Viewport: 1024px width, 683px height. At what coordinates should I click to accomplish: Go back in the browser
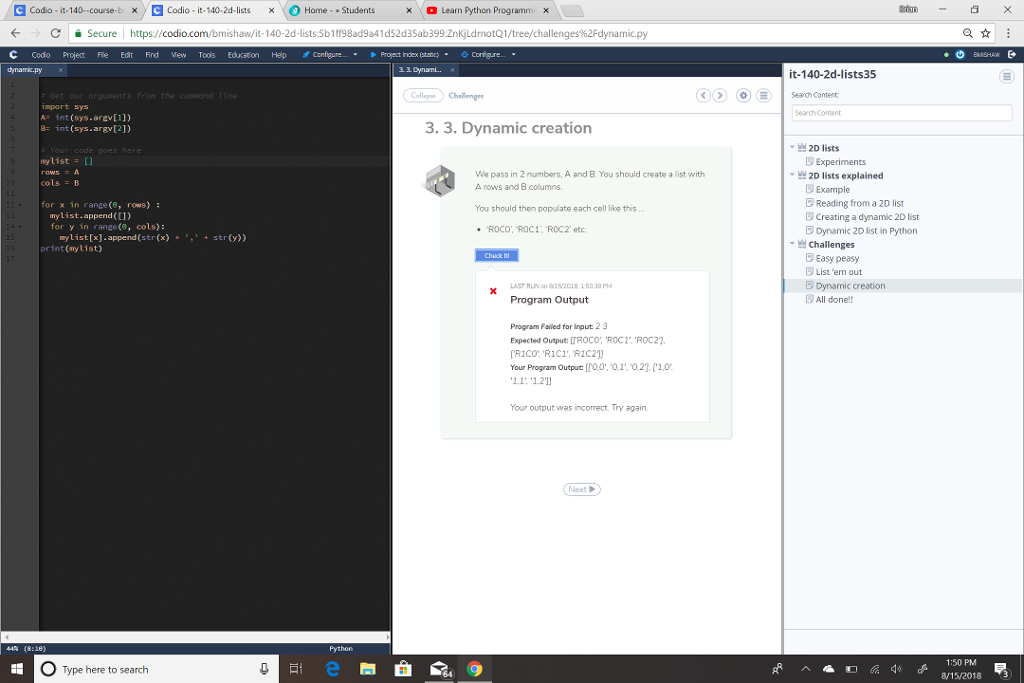click(16, 33)
